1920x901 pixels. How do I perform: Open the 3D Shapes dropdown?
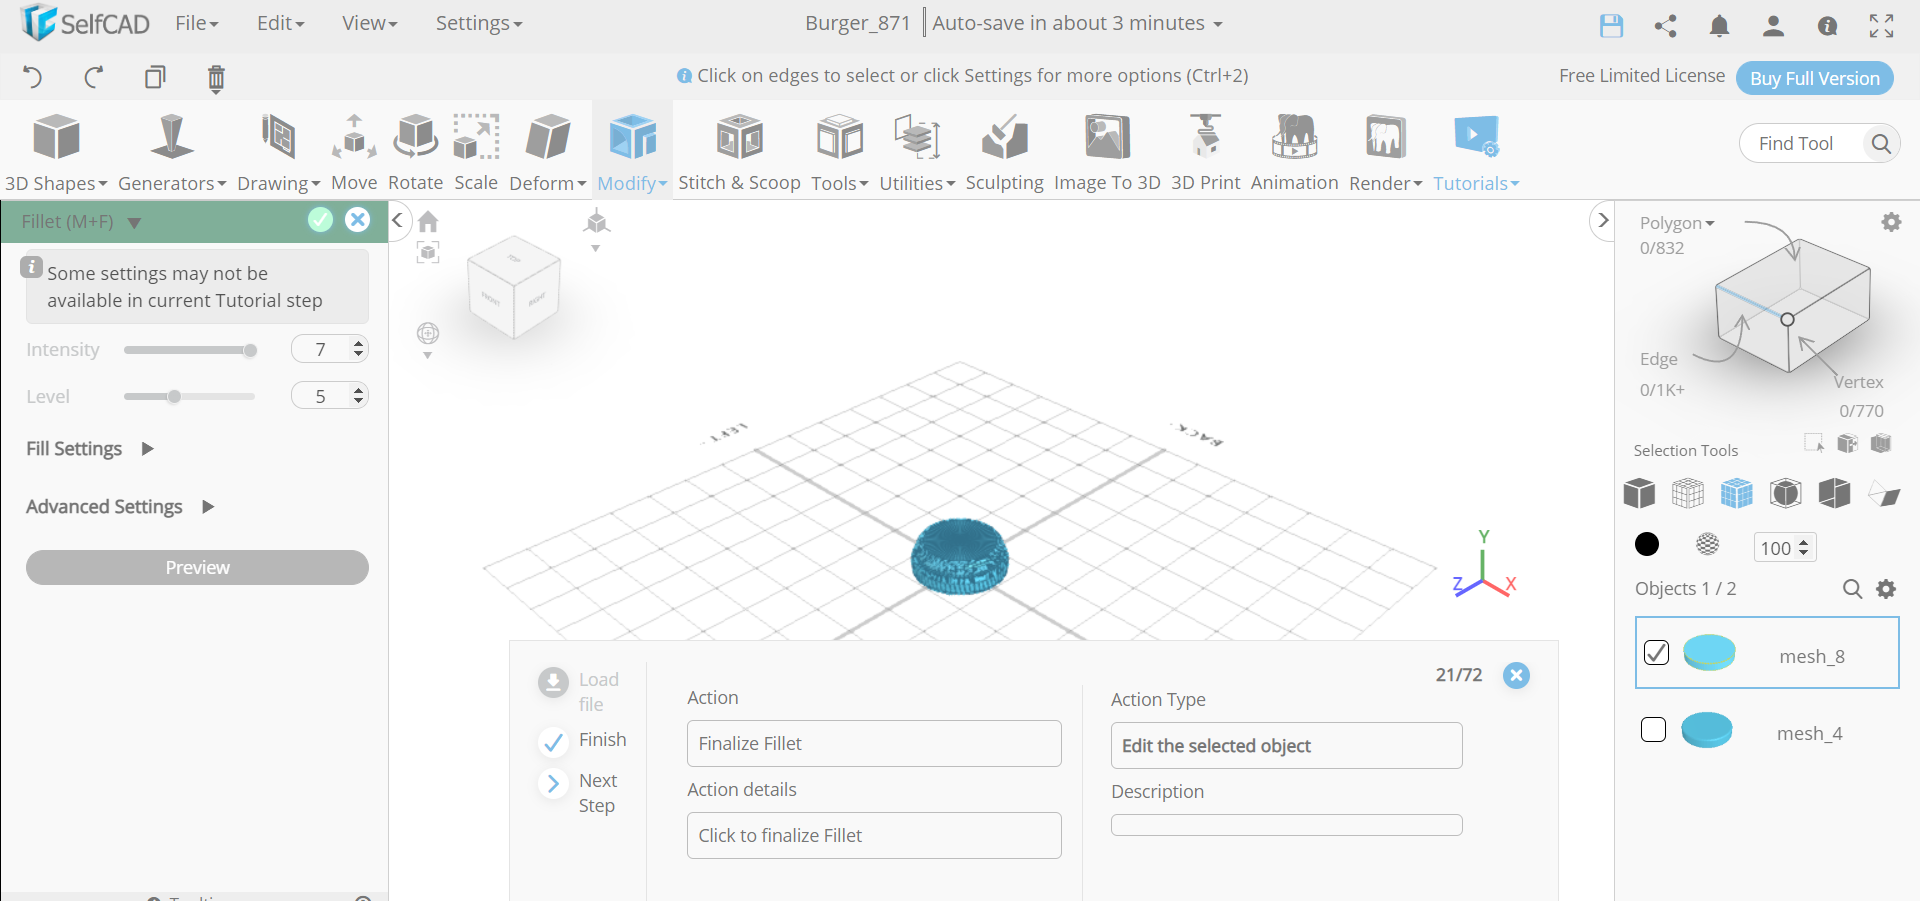point(56,153)
